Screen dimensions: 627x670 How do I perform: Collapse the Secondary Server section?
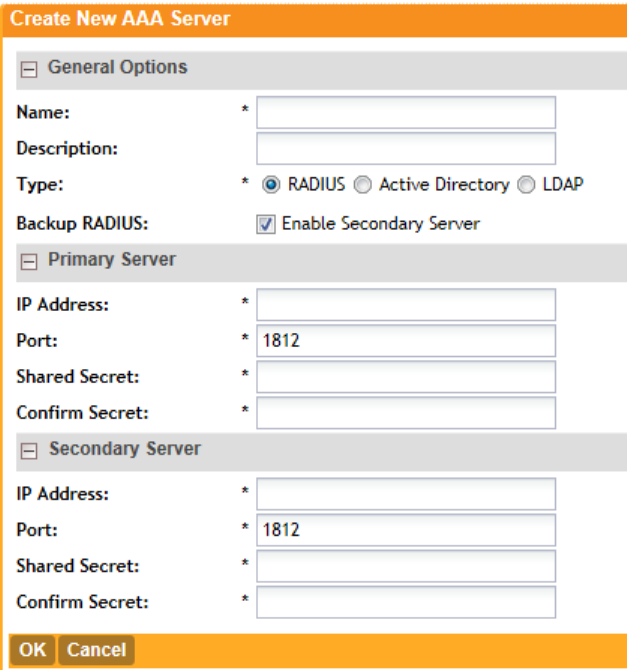[30, 452]
